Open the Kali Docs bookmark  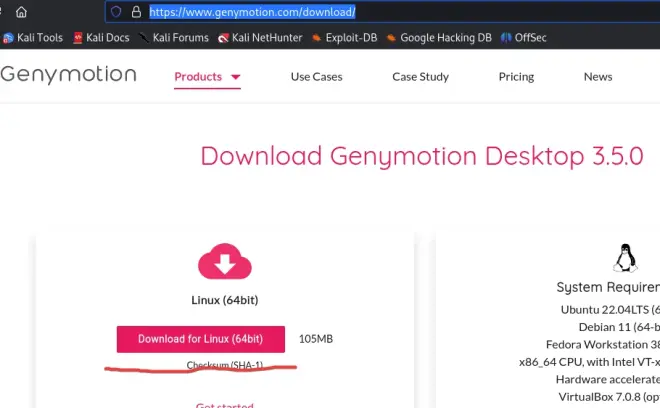[x=101, y=37]
